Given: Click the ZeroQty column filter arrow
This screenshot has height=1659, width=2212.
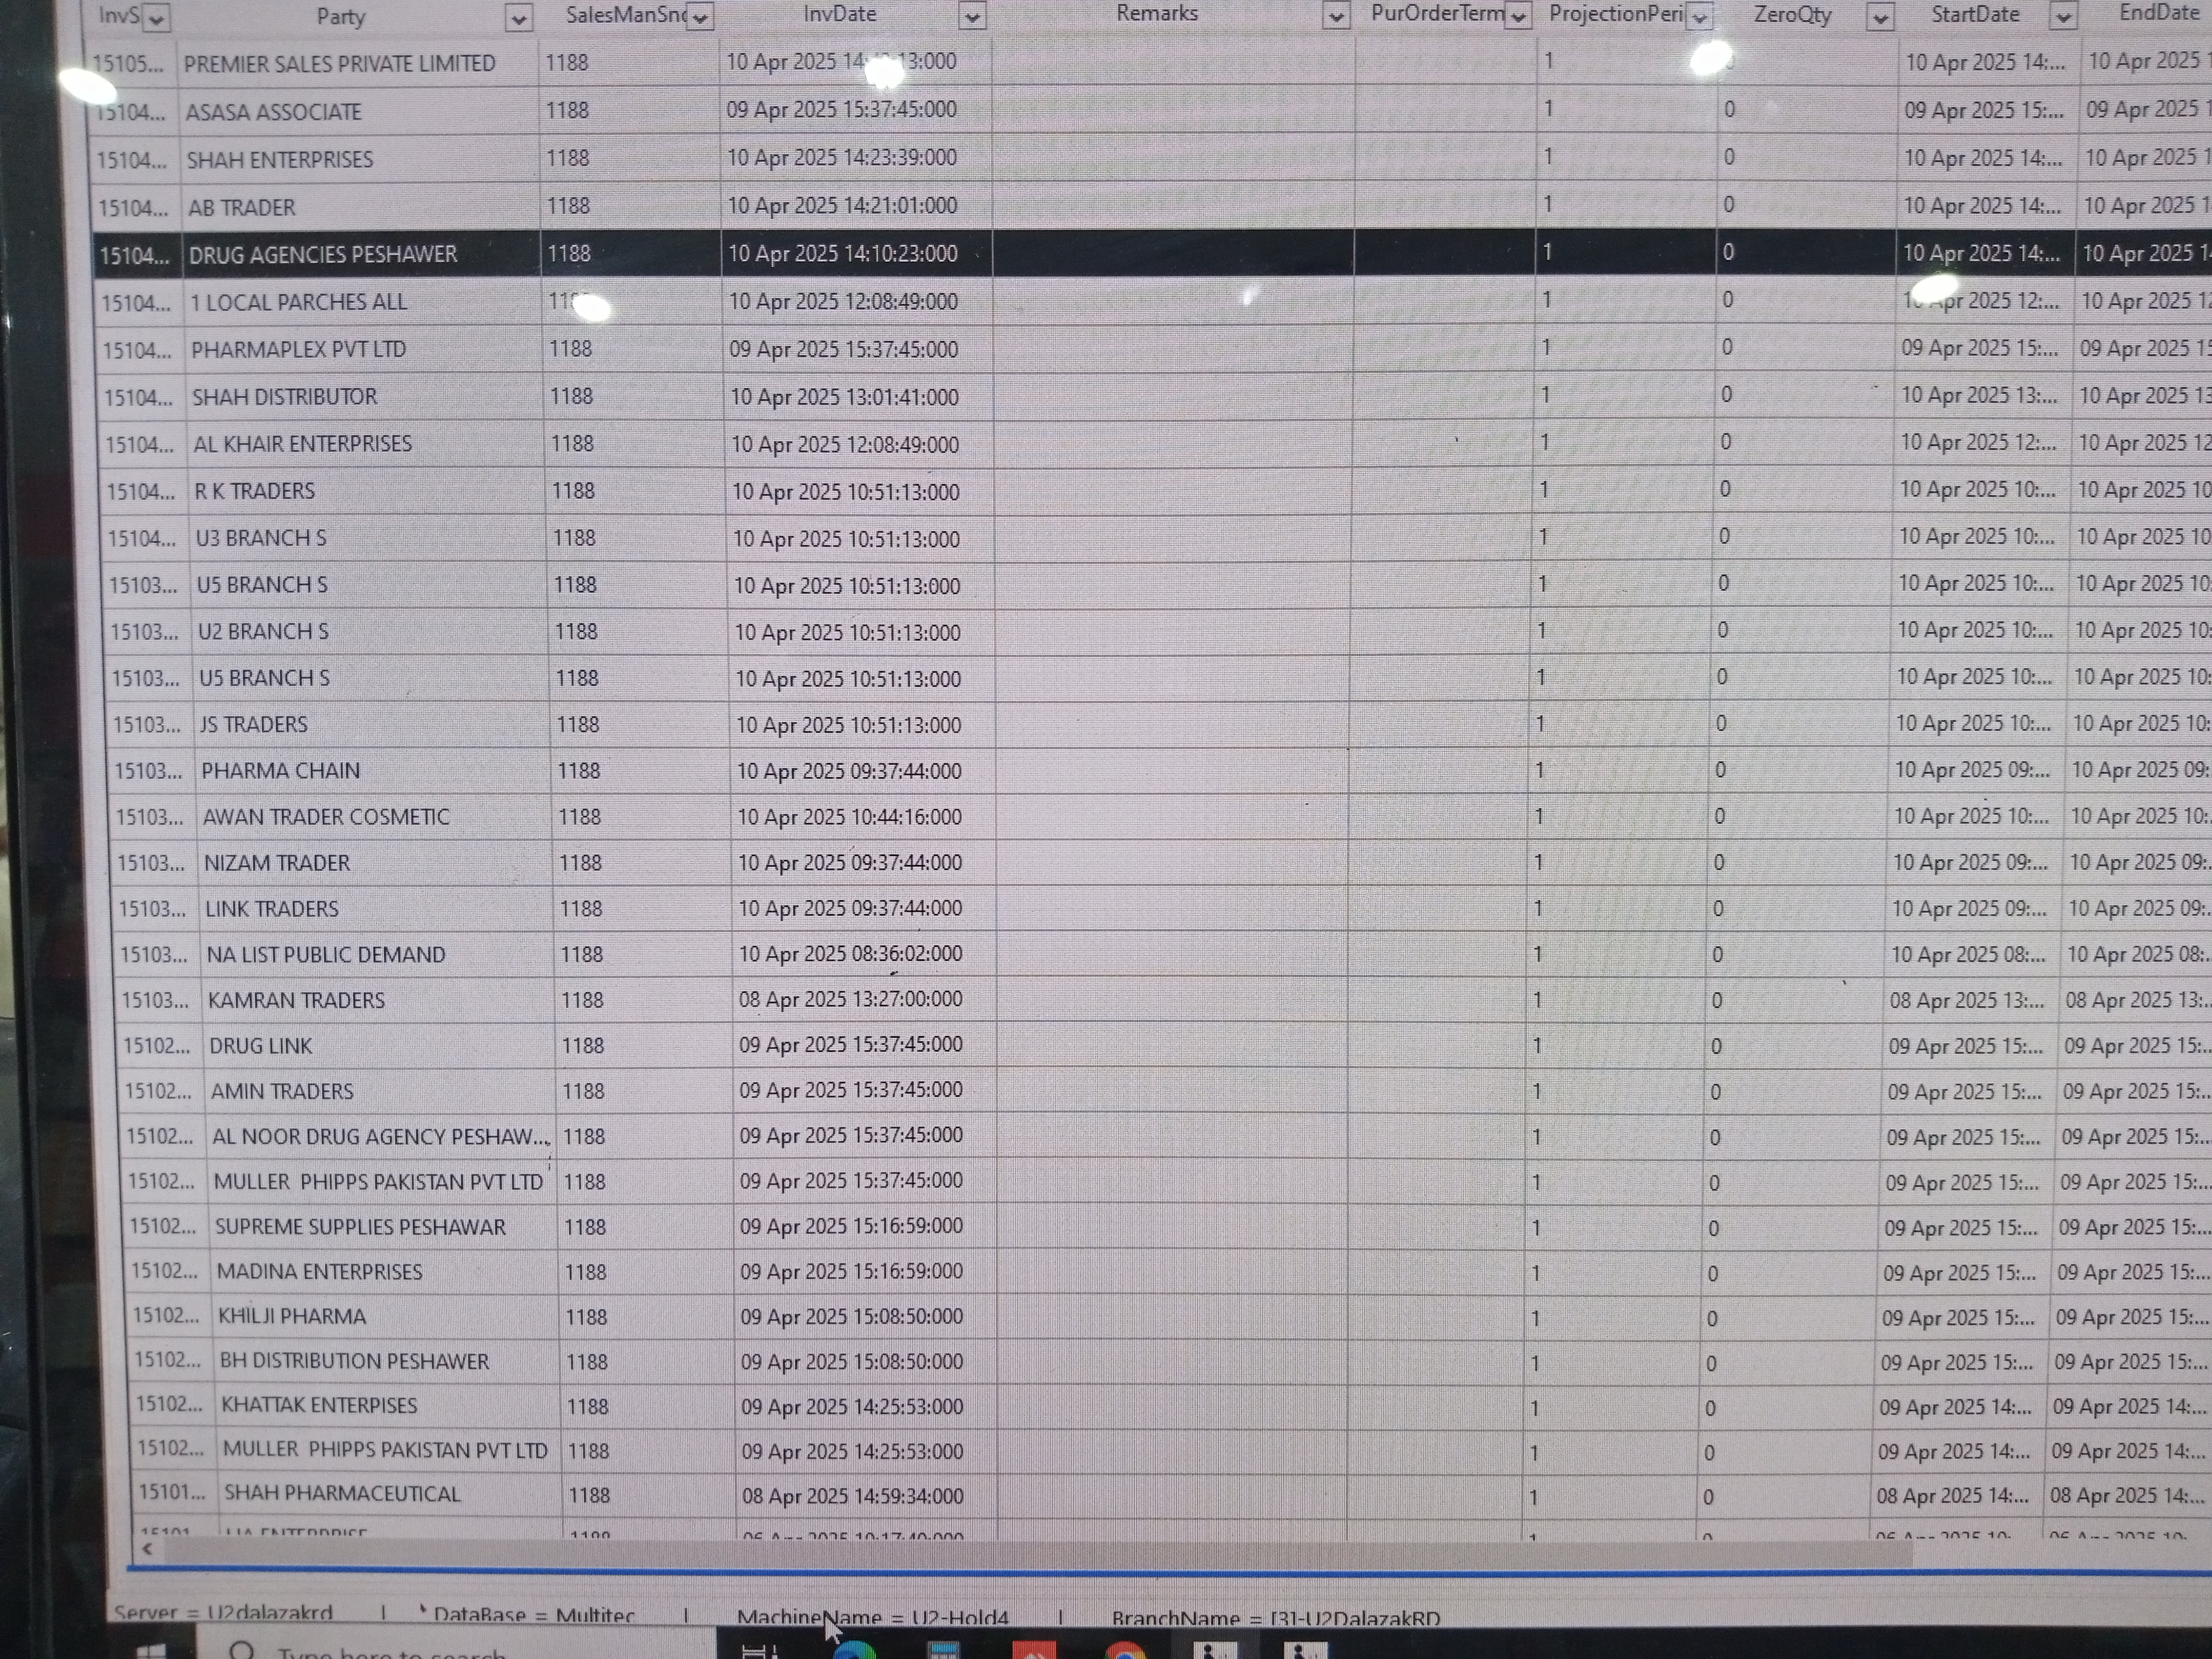Looking at the screenshot, I should click(x=1880, y=17).
